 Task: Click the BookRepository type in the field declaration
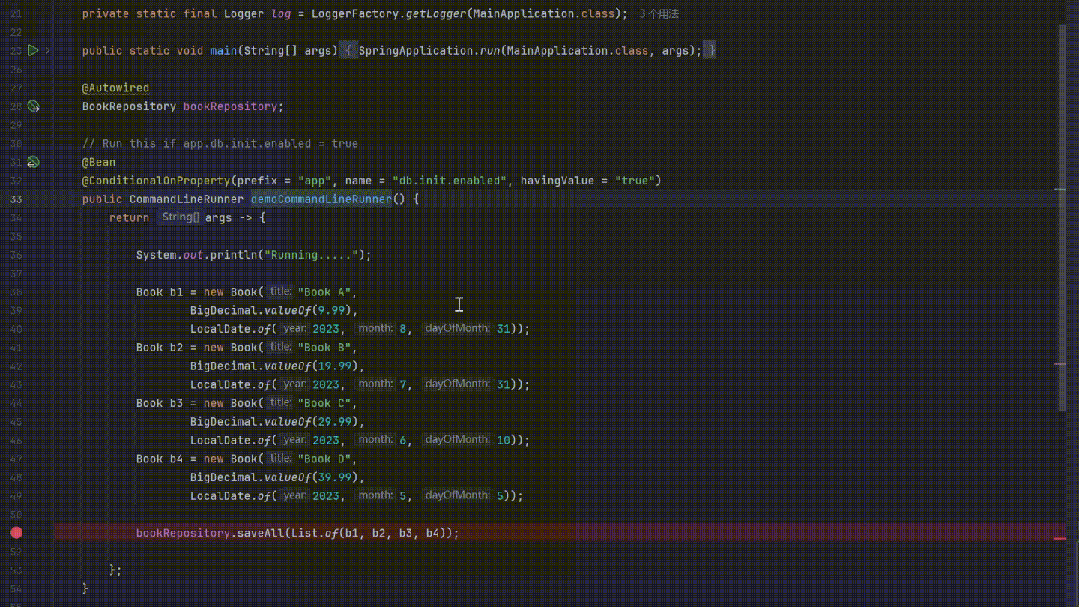pyautogui.click(x=129, y=107)
